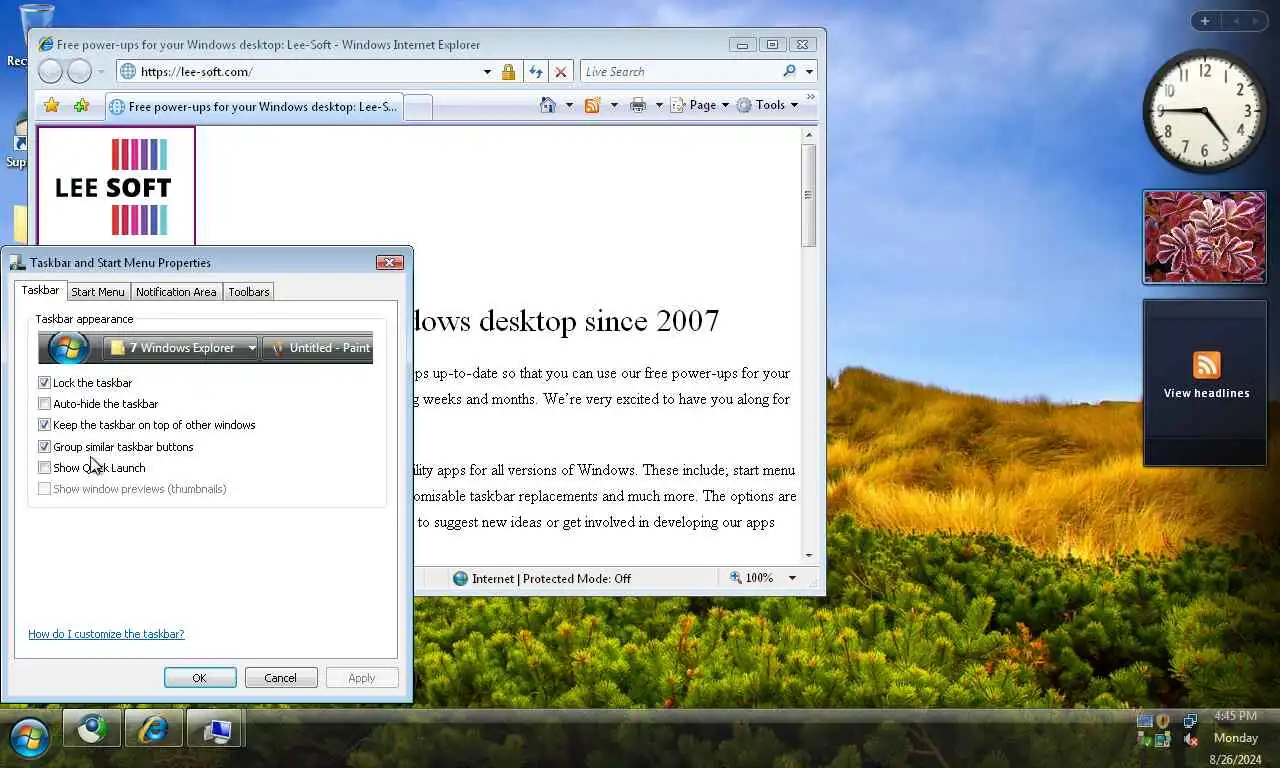Screen dimensions: 1280x768
Task: Click the RSS Feeds icon in IE toolbar
Action: coord(592,105)
